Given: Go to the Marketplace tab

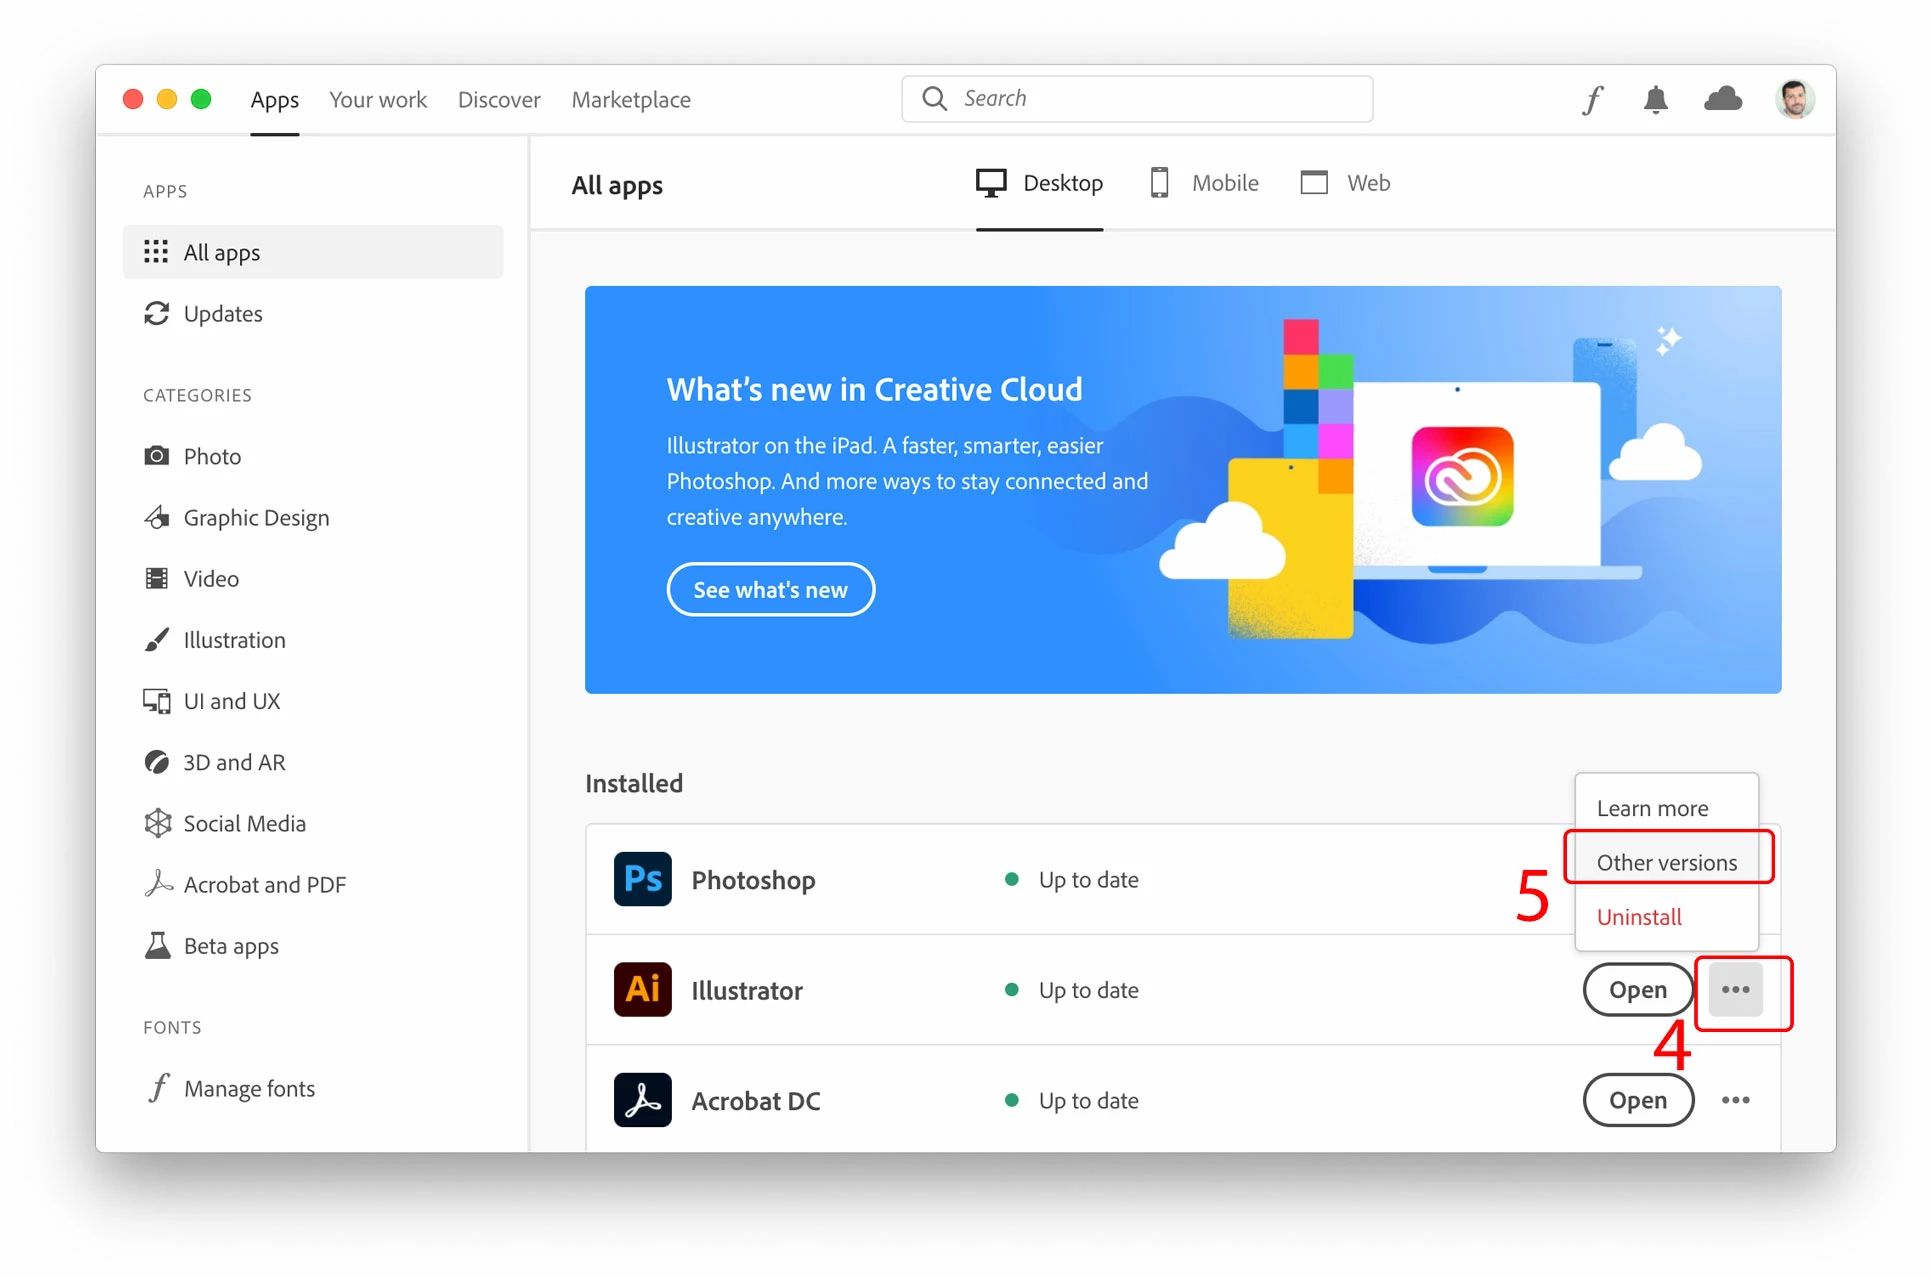Looking at the screenshot, I should 631,99.
